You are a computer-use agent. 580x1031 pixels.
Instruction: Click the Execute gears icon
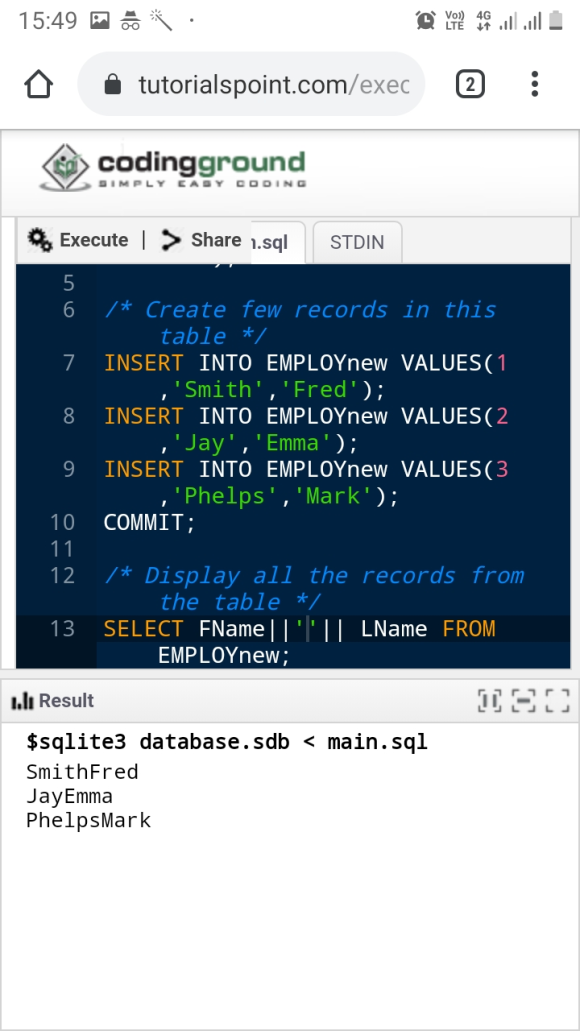40,240
